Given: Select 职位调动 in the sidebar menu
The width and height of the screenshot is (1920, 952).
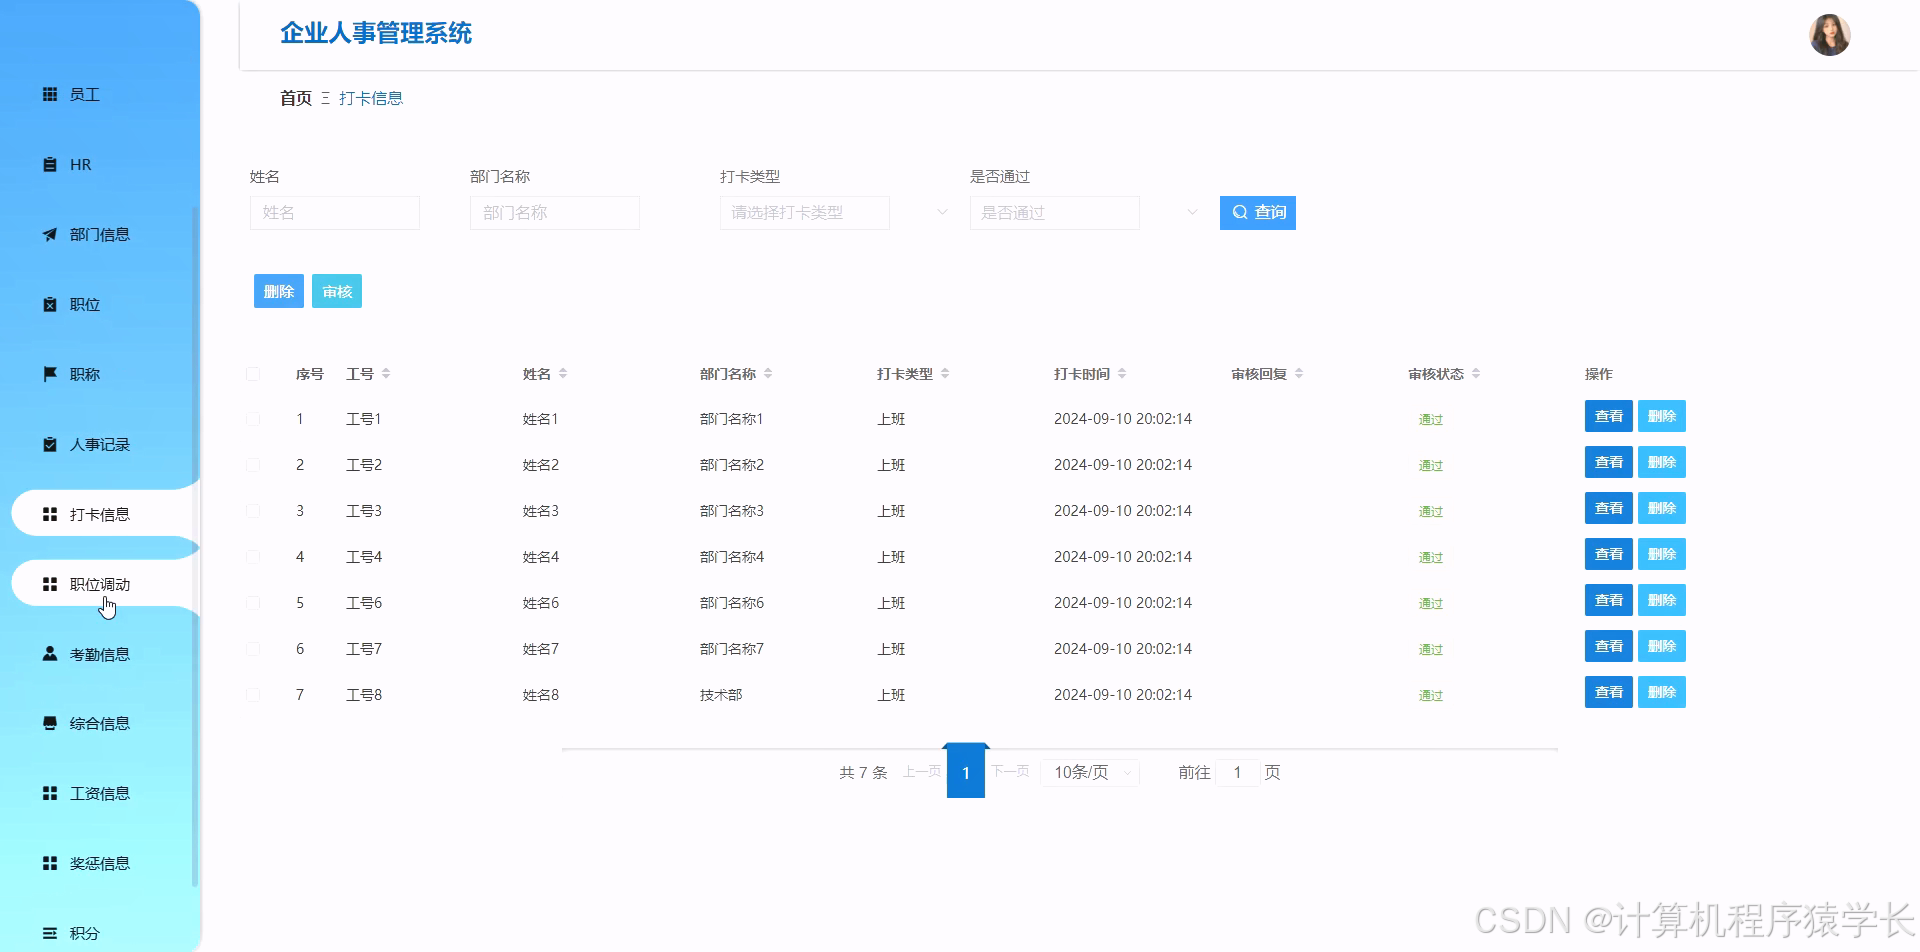Looking at the screenshot, I should (x=100, y=583).
